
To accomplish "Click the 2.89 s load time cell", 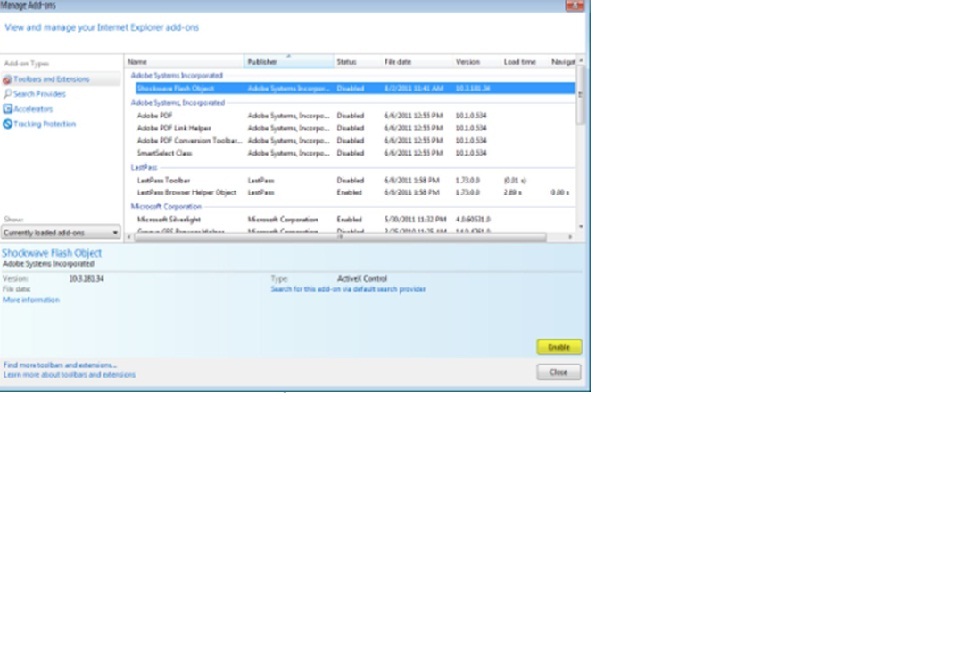I will [x=512, y=192].
